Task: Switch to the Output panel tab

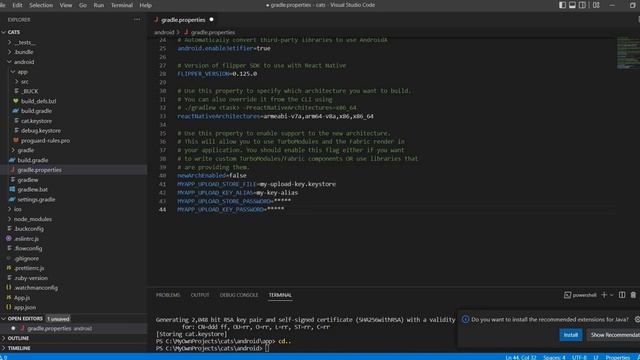Action: (200, 295)
